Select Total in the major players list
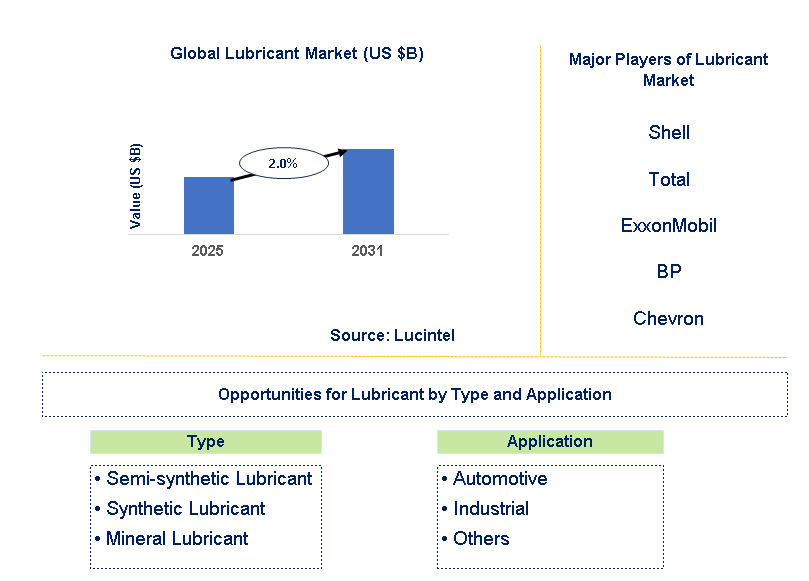The height and width of the screenshot is (581, 809). [669, 180]
